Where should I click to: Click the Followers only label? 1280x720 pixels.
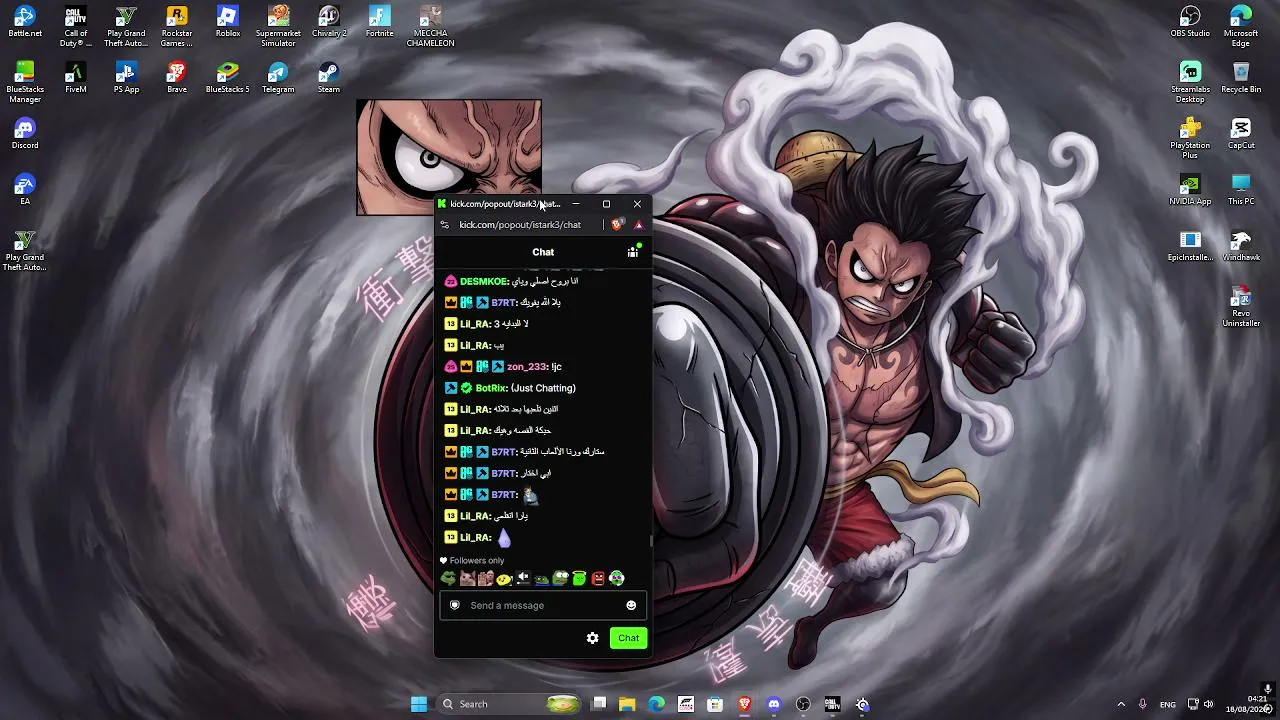click(477, 561)
